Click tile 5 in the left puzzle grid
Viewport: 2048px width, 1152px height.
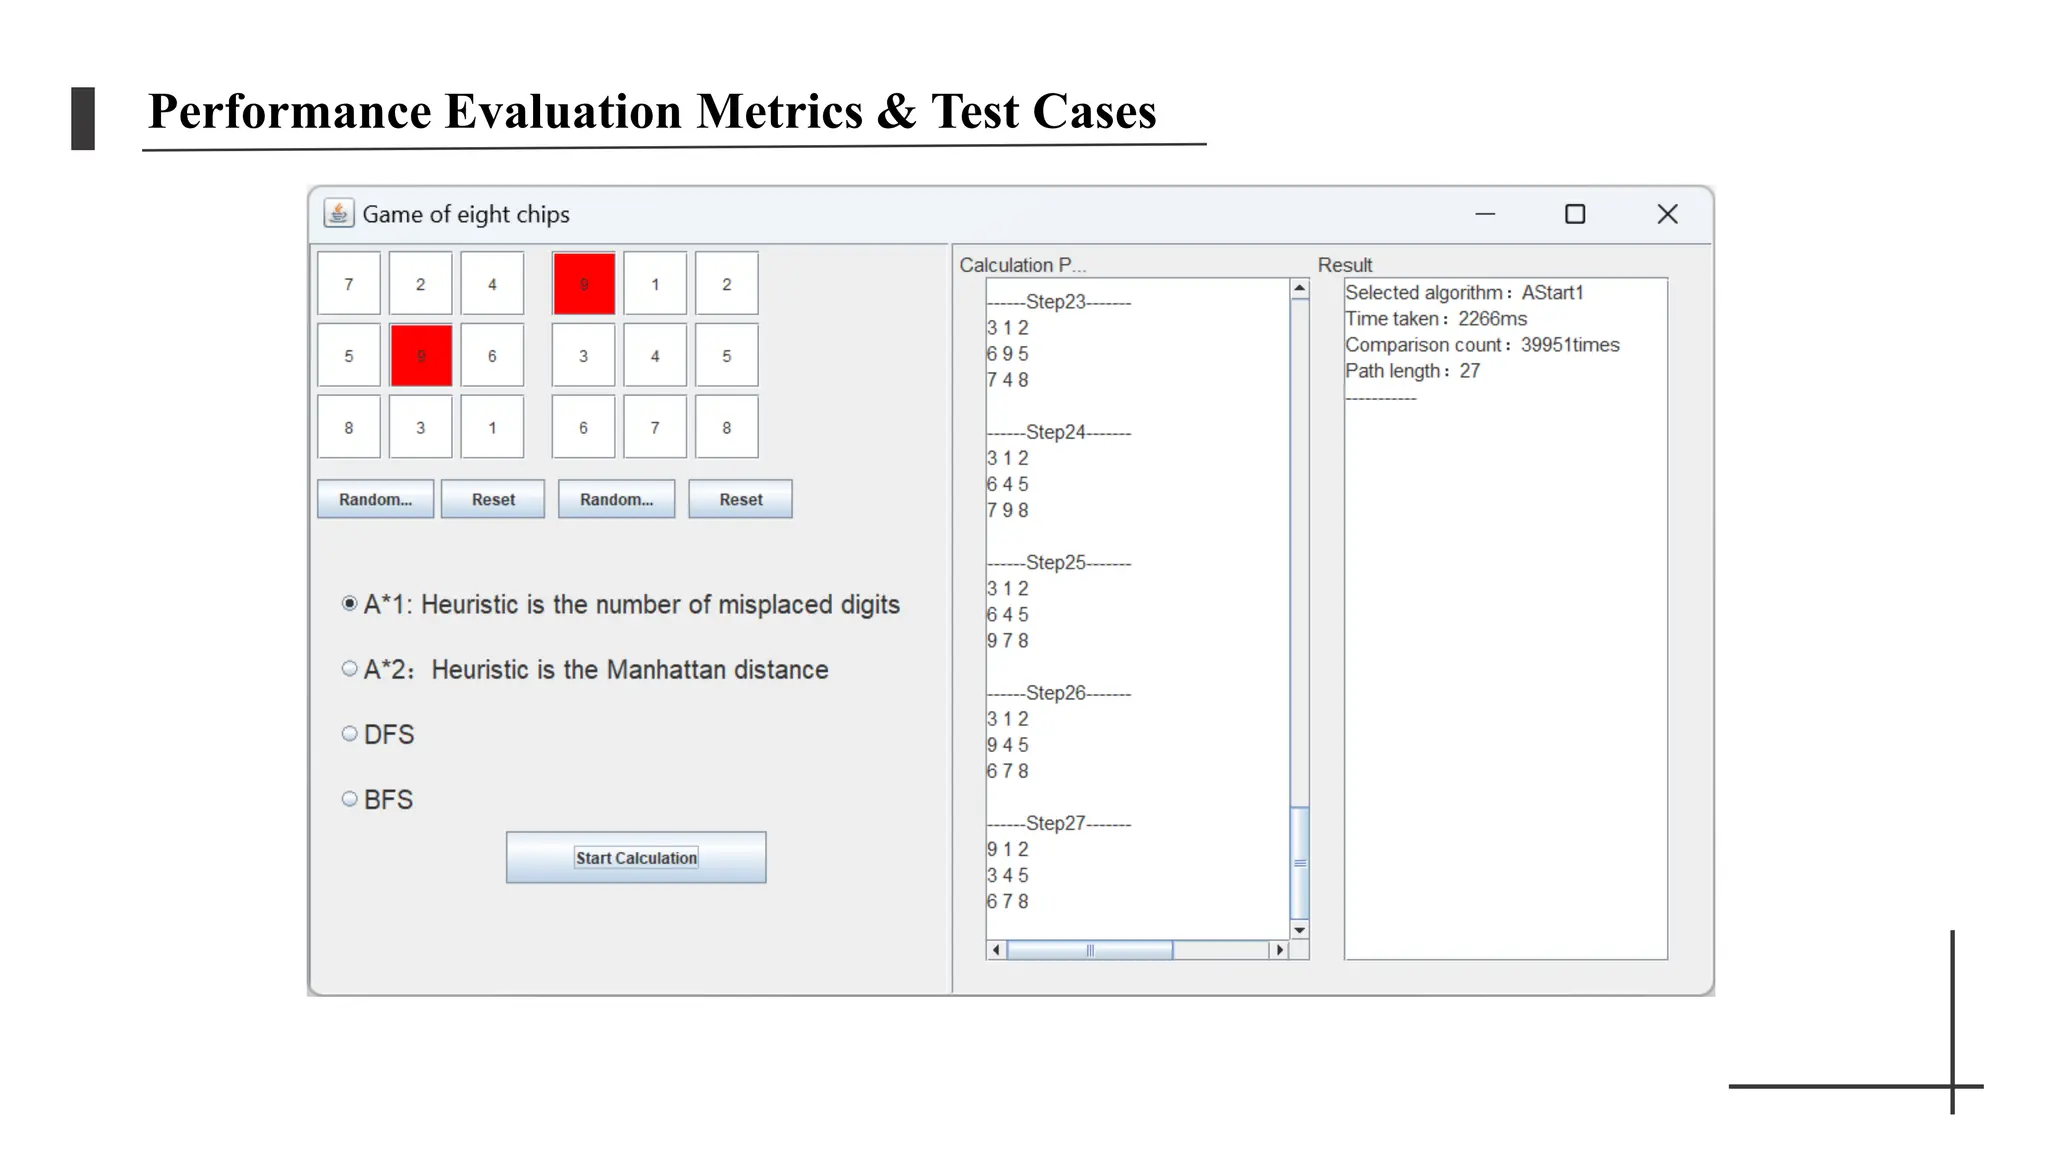click(x=349, y=356)
